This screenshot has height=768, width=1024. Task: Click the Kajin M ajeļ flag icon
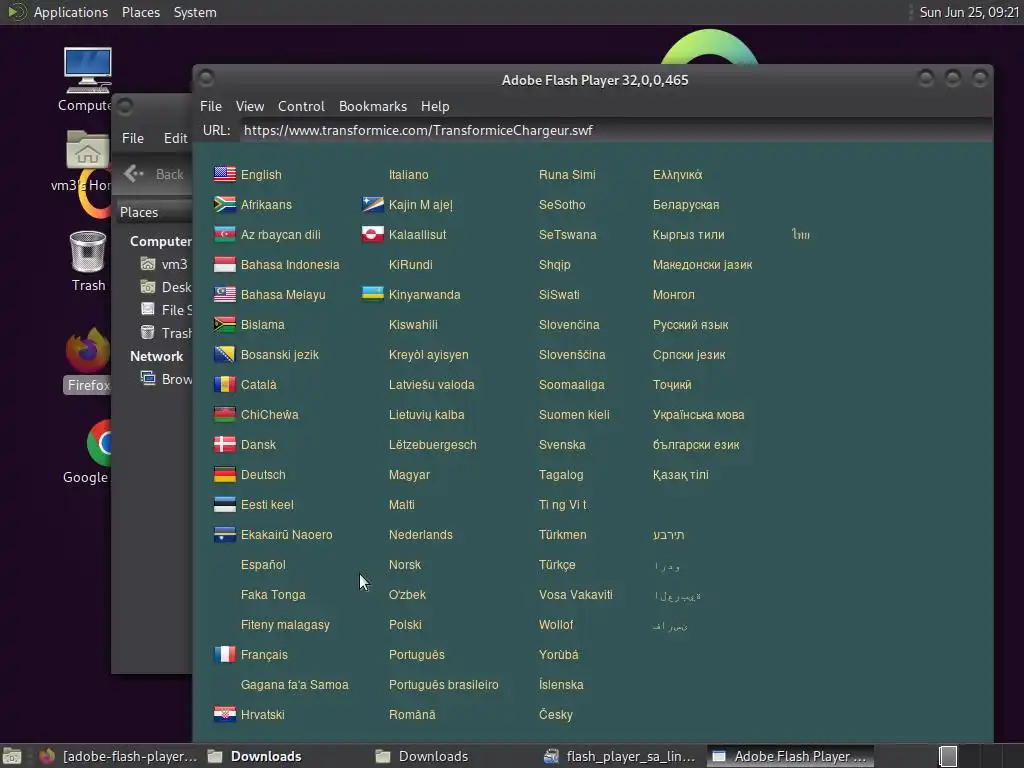373,204
